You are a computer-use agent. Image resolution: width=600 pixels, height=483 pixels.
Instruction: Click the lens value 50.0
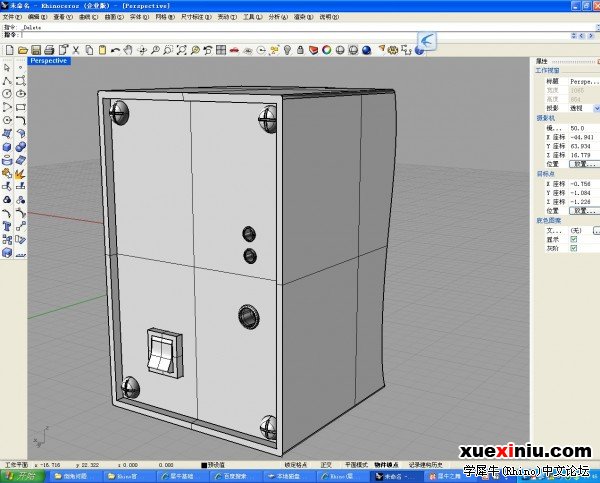point(577,128)
